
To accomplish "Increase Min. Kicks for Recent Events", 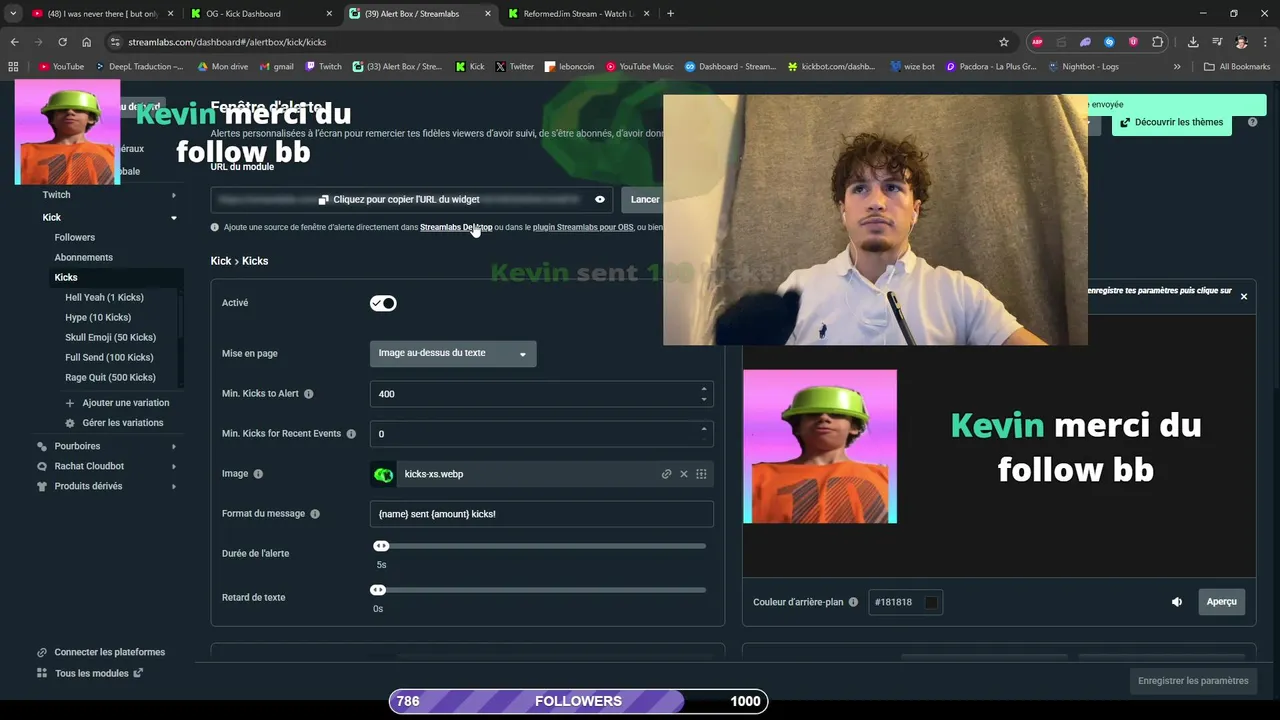I will pos(704,429).
